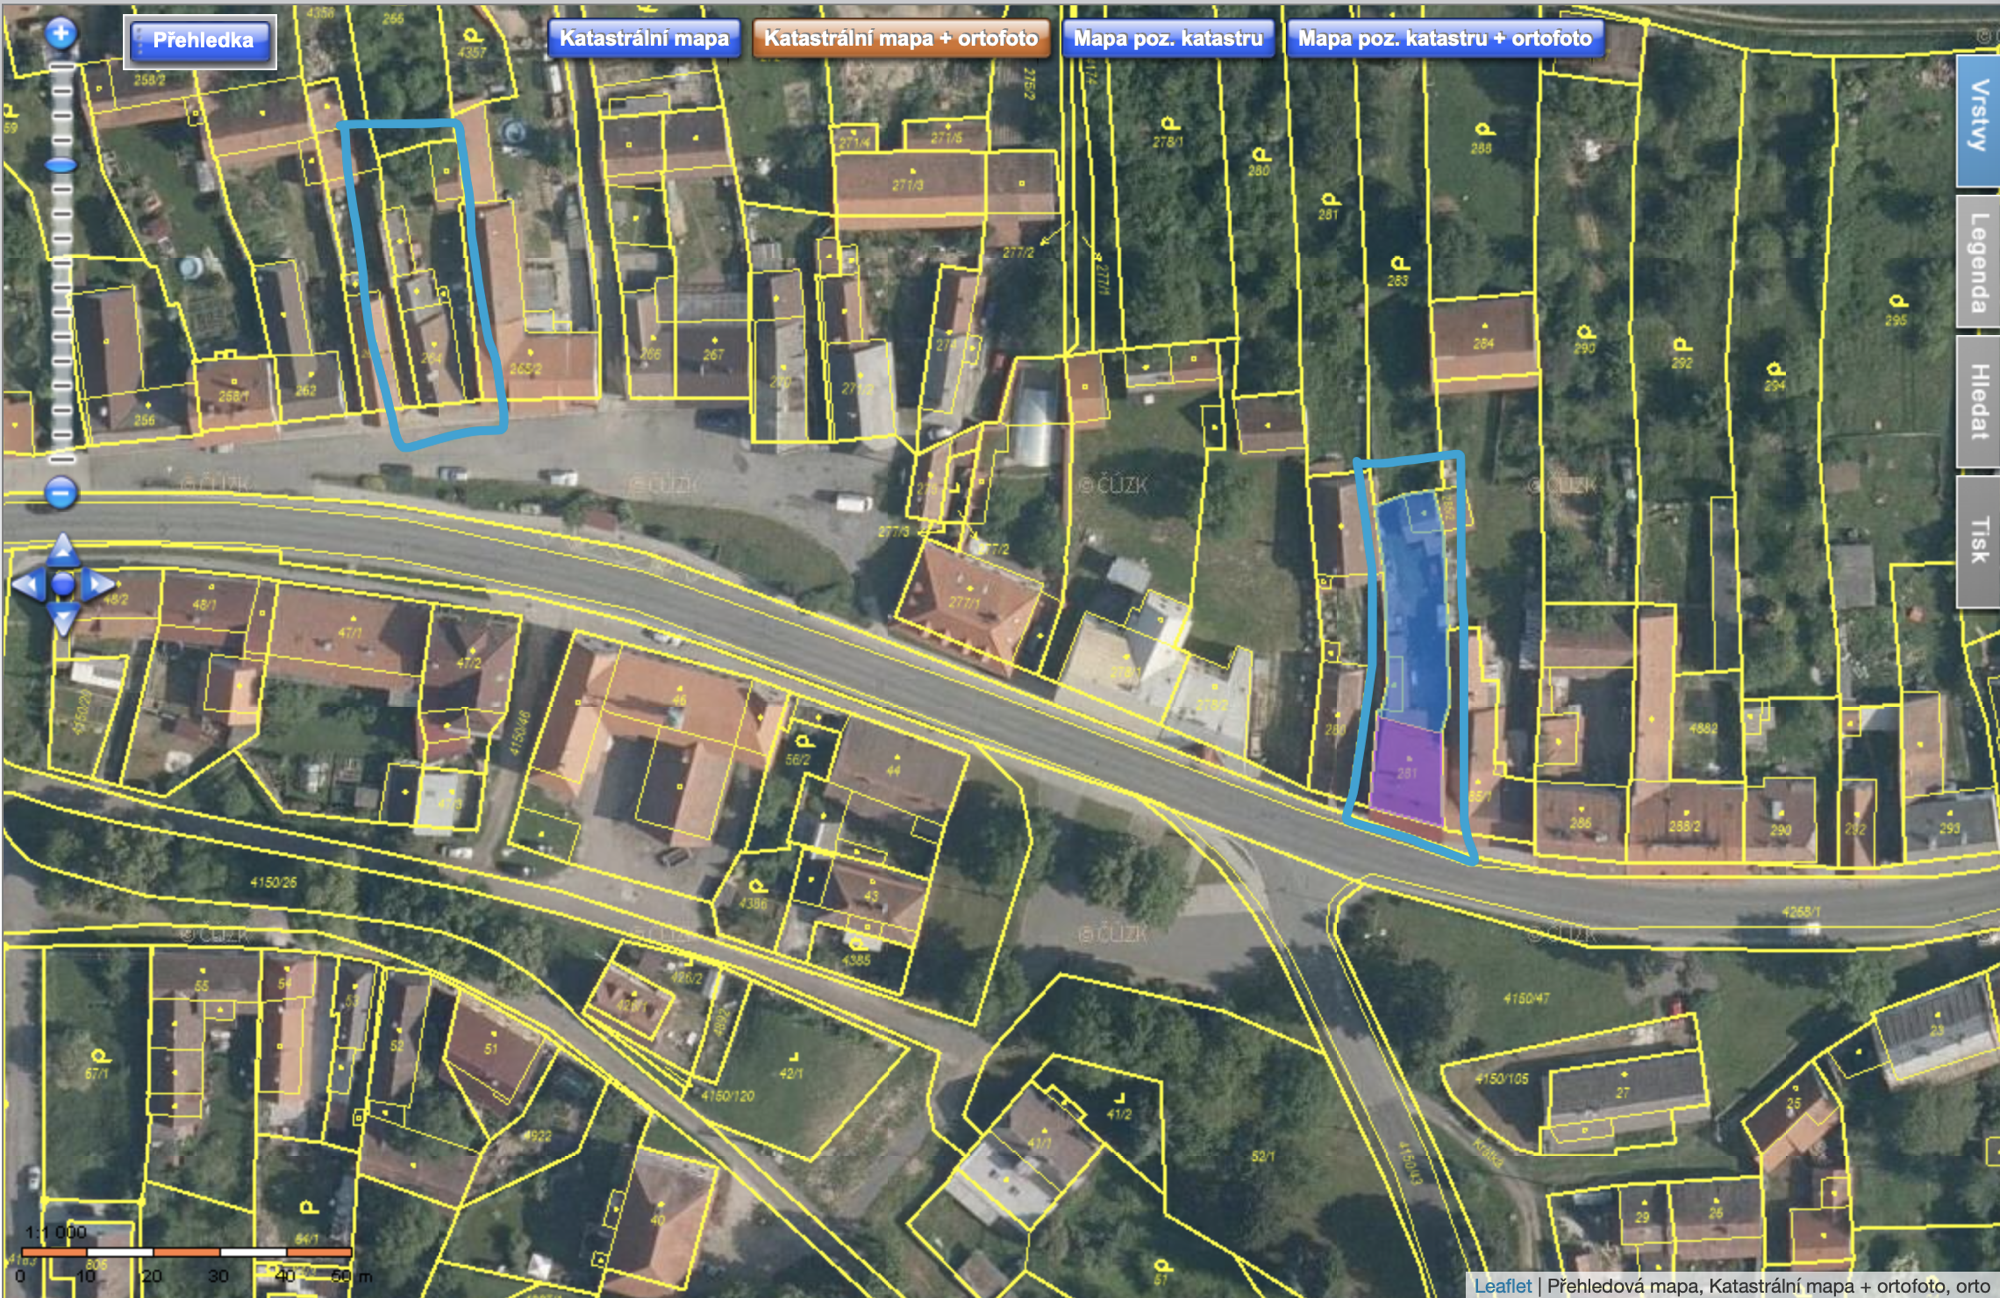The width and height of the screenshot is (2000, 1298).
Task: Select Katastrální mapa + ortofoto layer
Action: coord(900,39)
